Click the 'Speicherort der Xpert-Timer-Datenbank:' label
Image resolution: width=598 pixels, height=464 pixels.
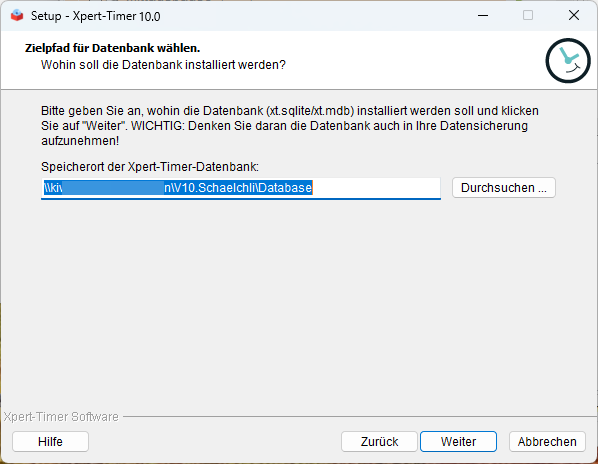coord(150,167)
